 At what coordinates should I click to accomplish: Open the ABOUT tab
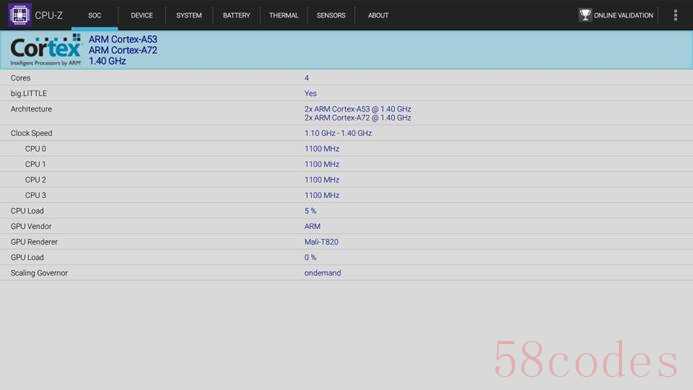click(x=378, y=15)
